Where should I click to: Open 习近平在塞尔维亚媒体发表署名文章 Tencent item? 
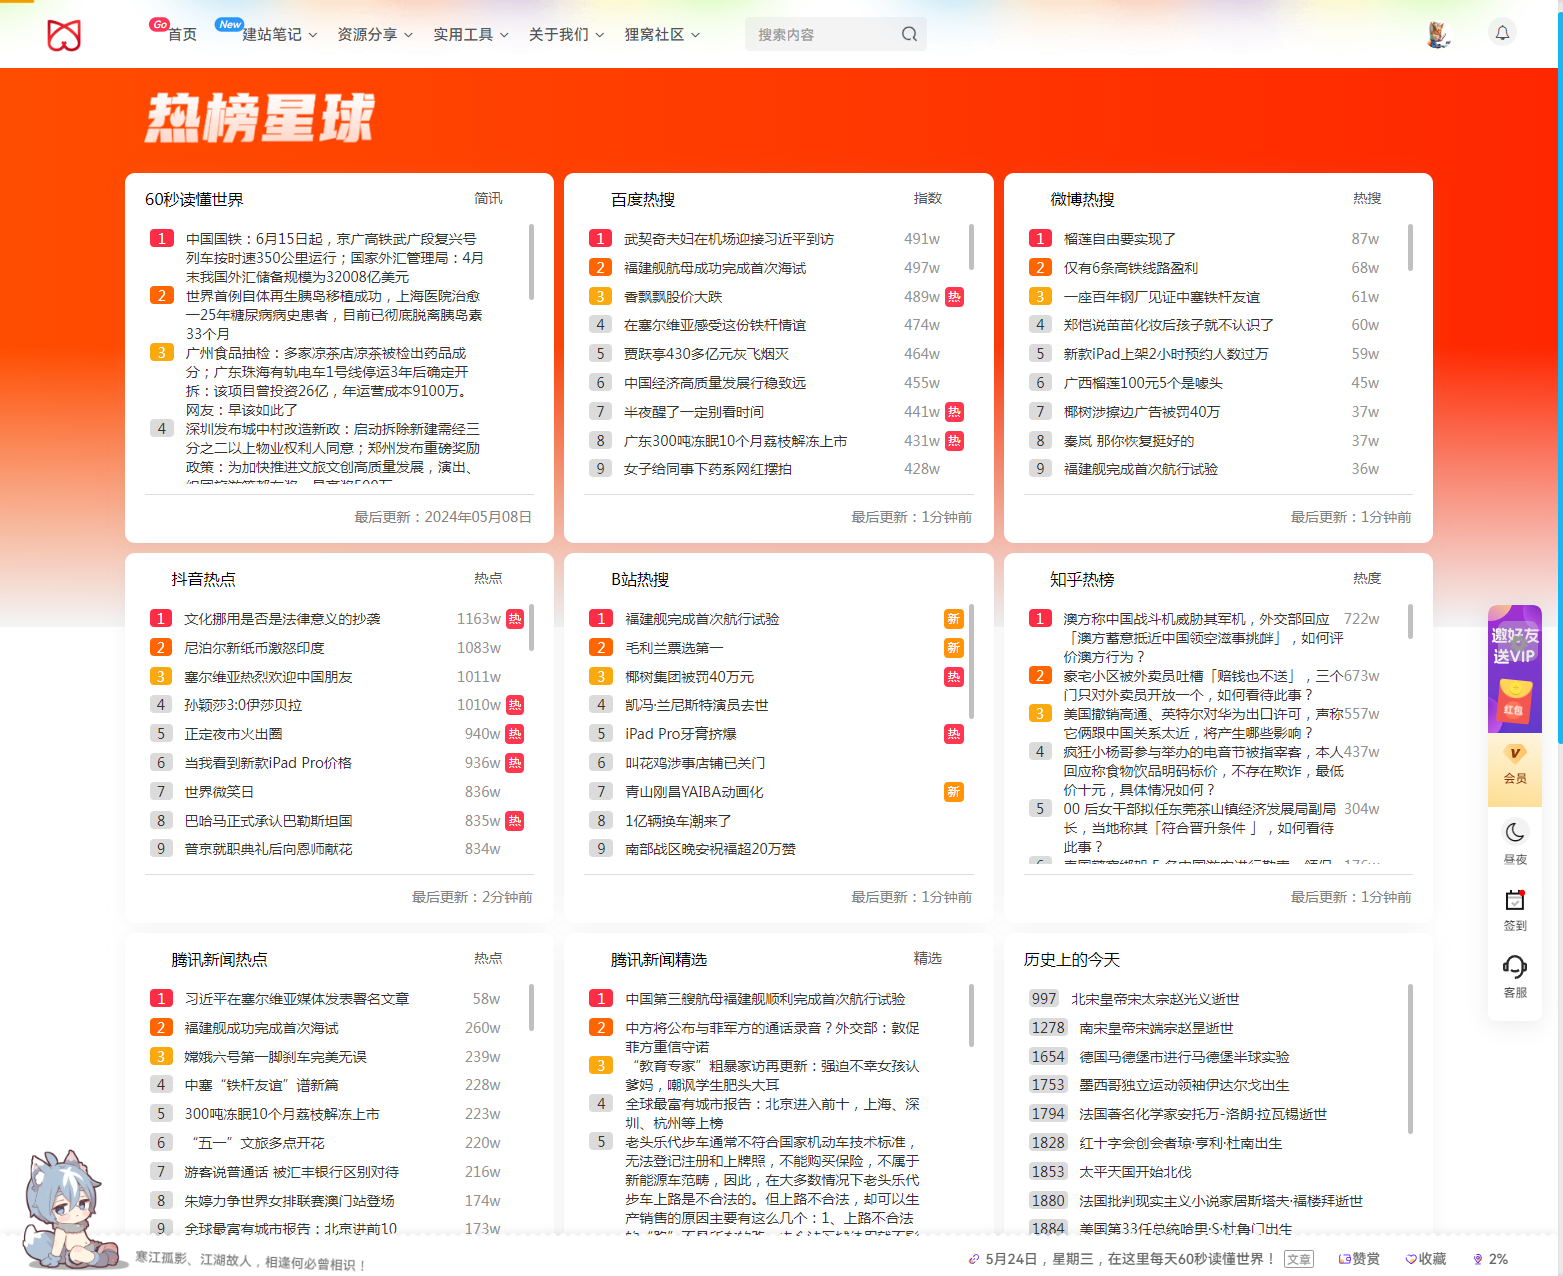pos(297,999)
